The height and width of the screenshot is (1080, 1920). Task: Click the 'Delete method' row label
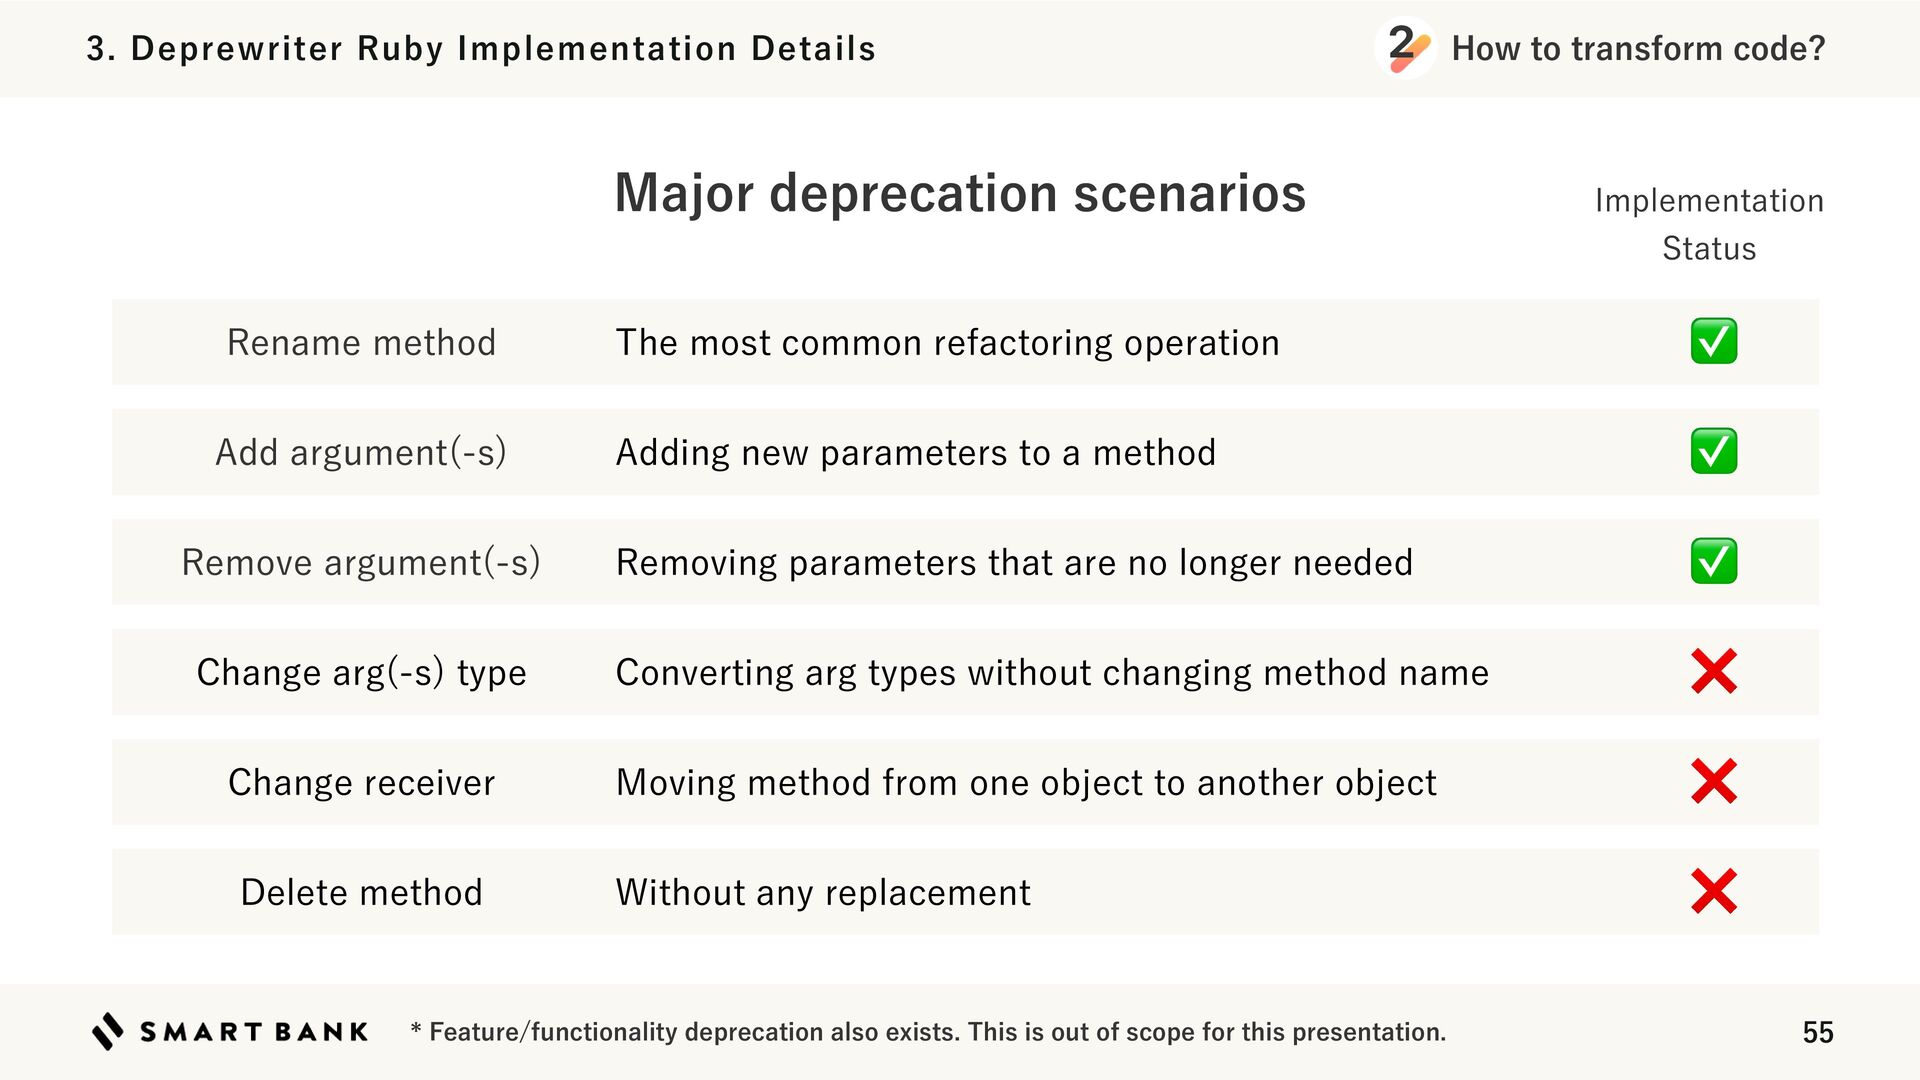point(361,893)
